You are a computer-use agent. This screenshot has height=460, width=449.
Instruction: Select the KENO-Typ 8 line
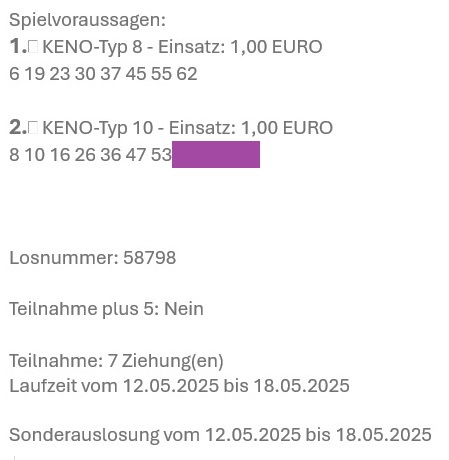coord(166,47)
